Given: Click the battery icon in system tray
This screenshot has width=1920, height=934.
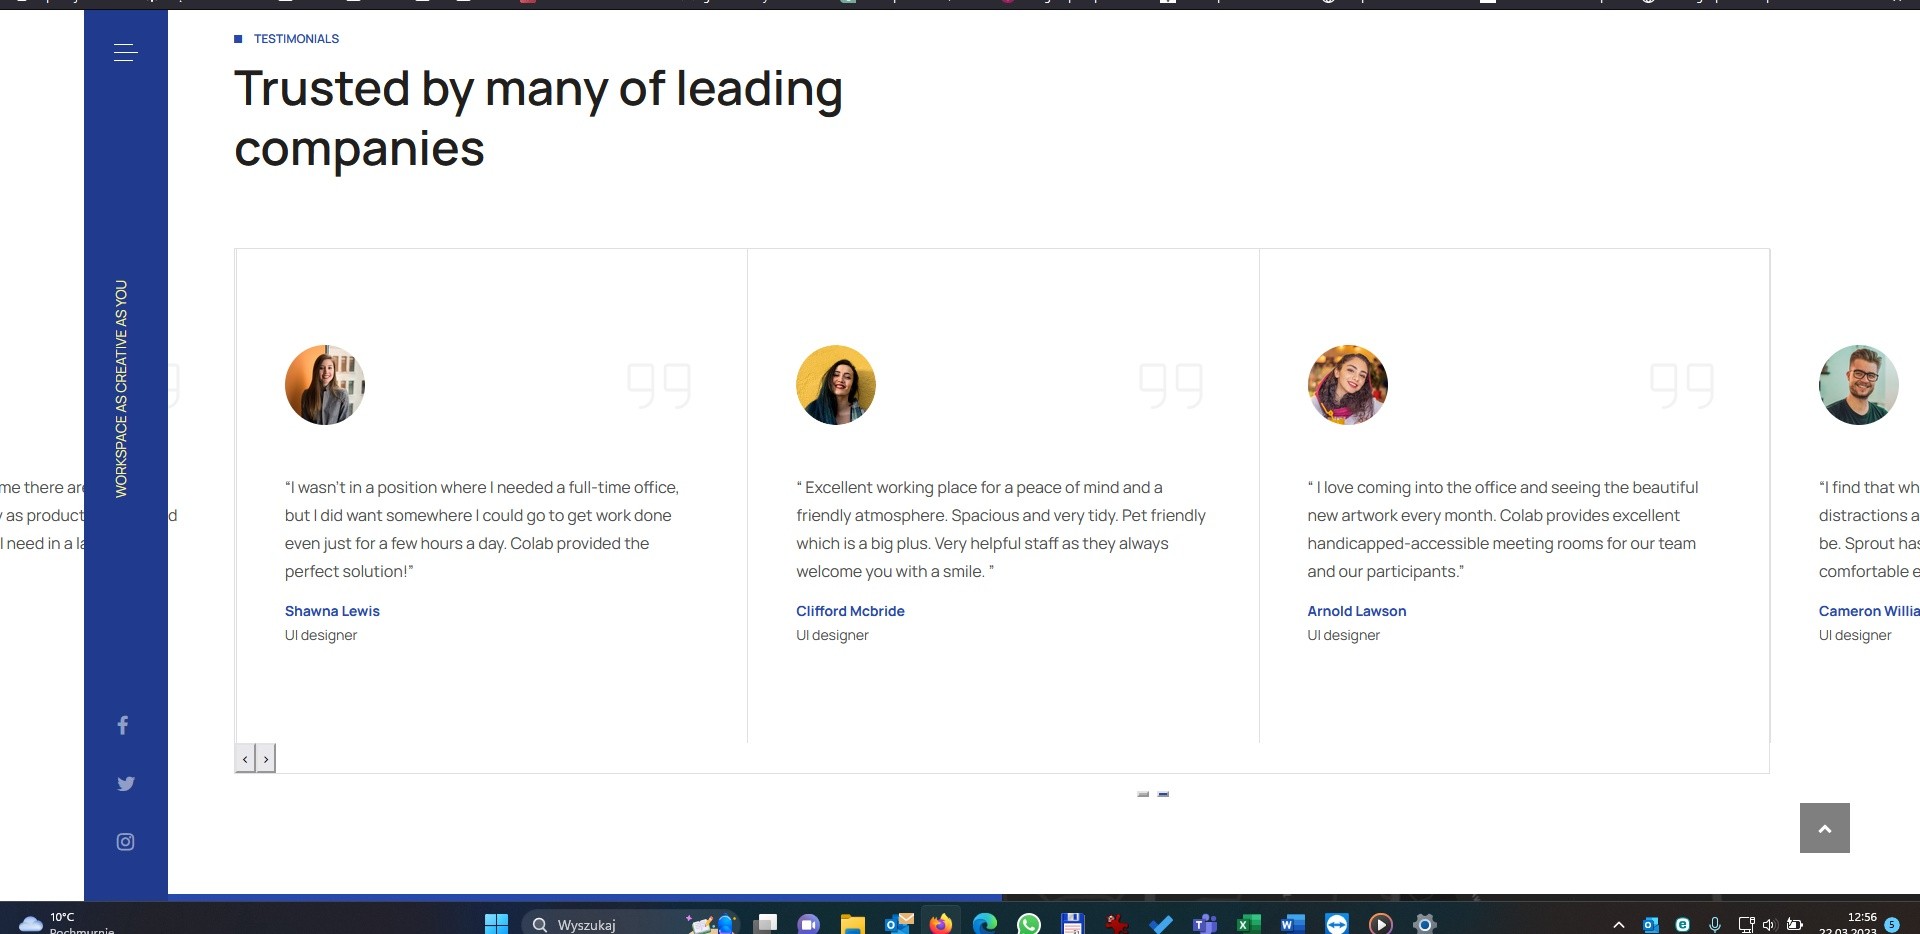Looking at the screenshot, I should [x=1795, y=925].
